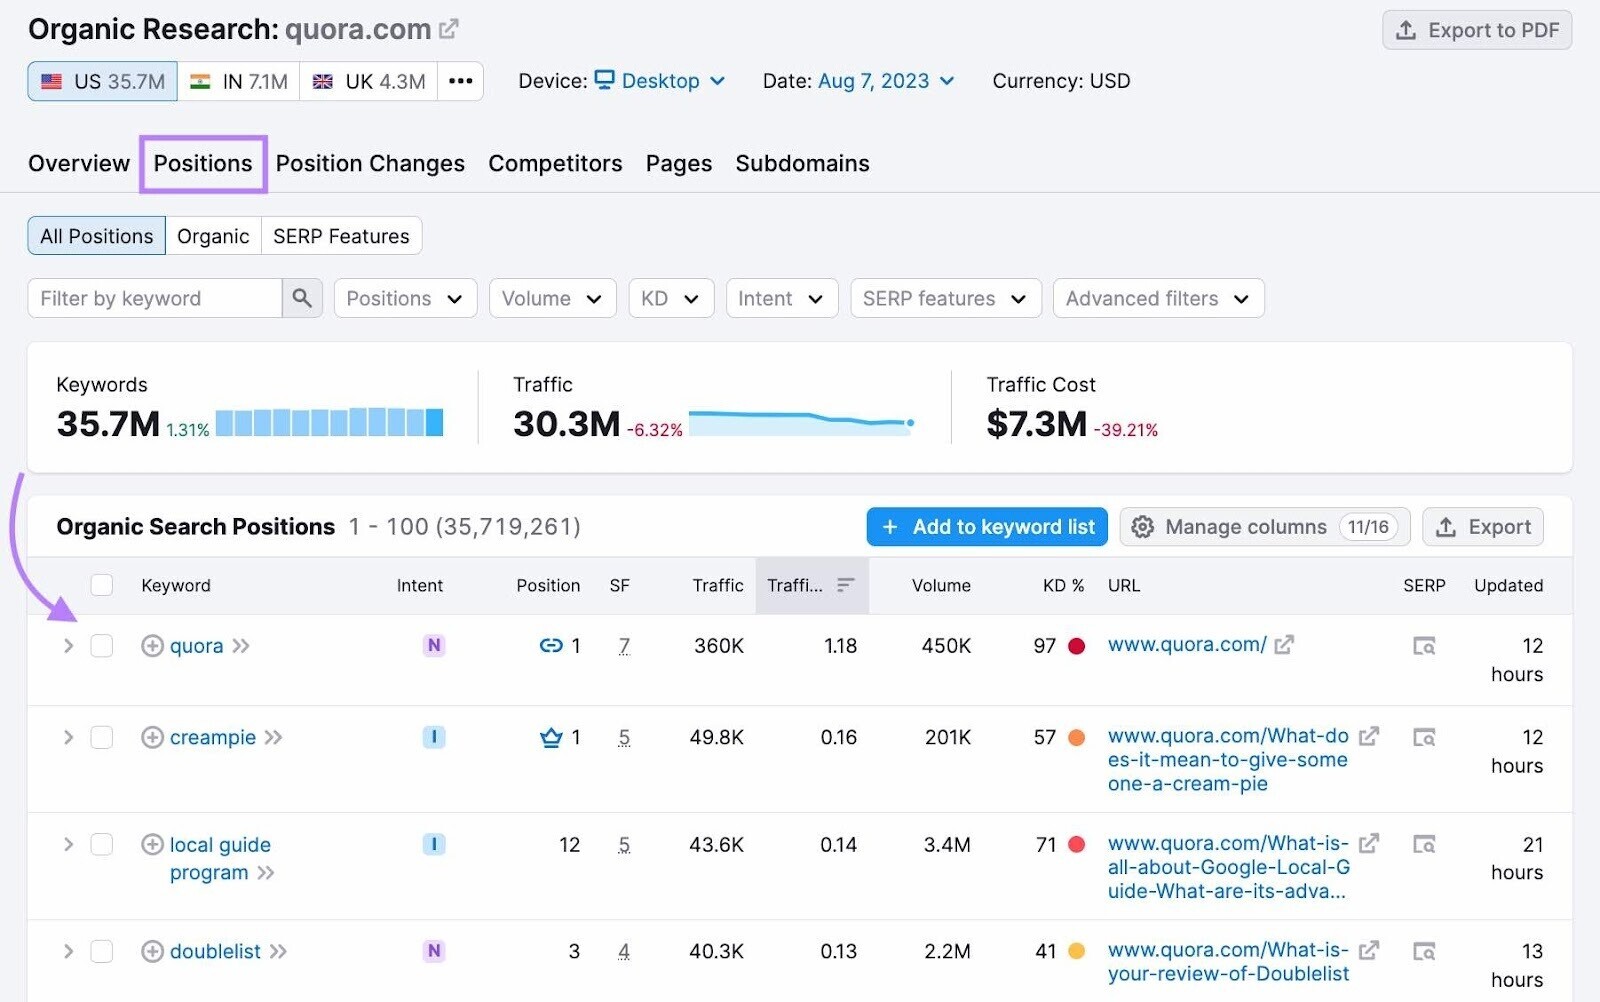Image resolution: width=1600 pixels, height=1002 pixels.
Task: Open double-arrow details for creampie keyword
Action: click(274, 737)
